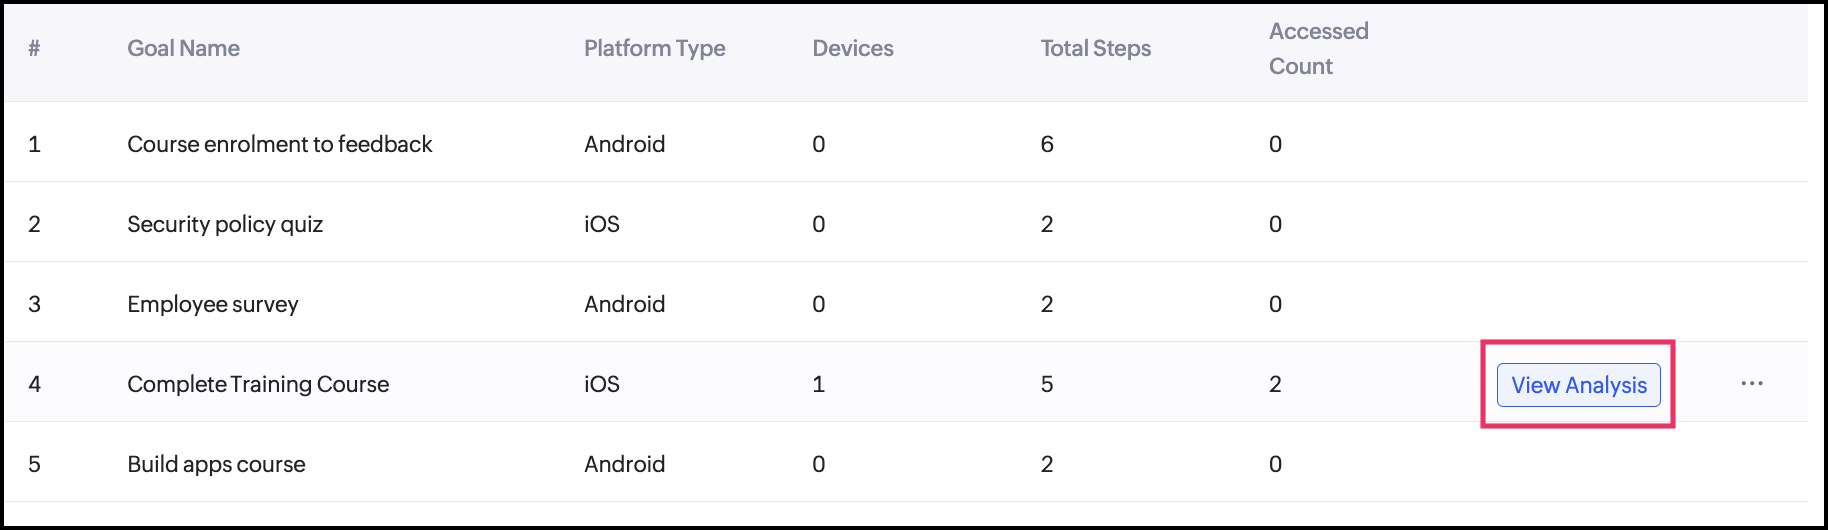Select the Build apps course goal
The image size is (1828, 530).
tap(216, 464)
